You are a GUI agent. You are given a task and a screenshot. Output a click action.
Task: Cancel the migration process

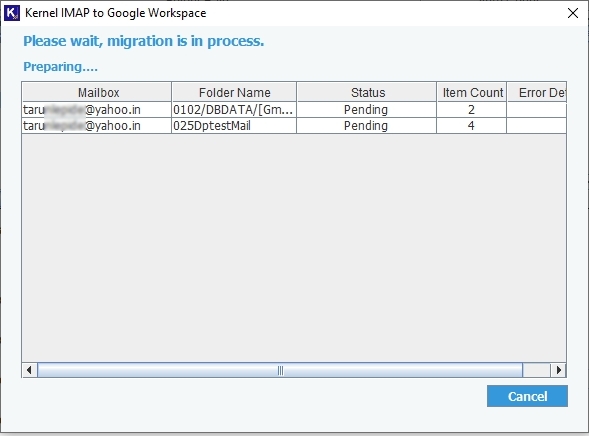(527, 396)
